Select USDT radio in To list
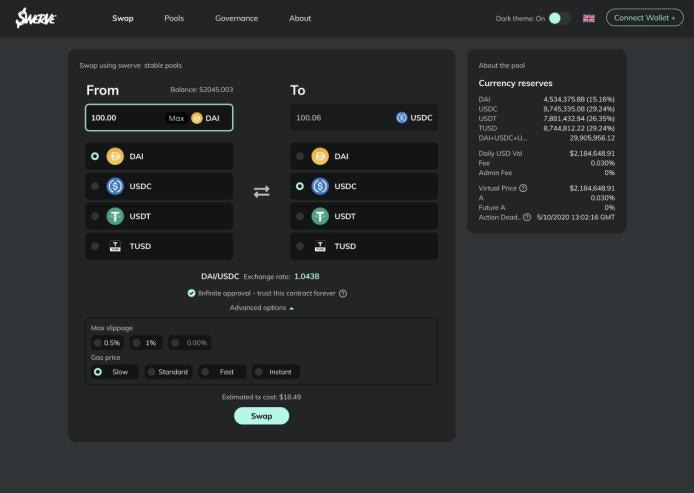Image resolution: width=694 pixels, height=493 pixels. pyautogui.click(x=300, y=216)
